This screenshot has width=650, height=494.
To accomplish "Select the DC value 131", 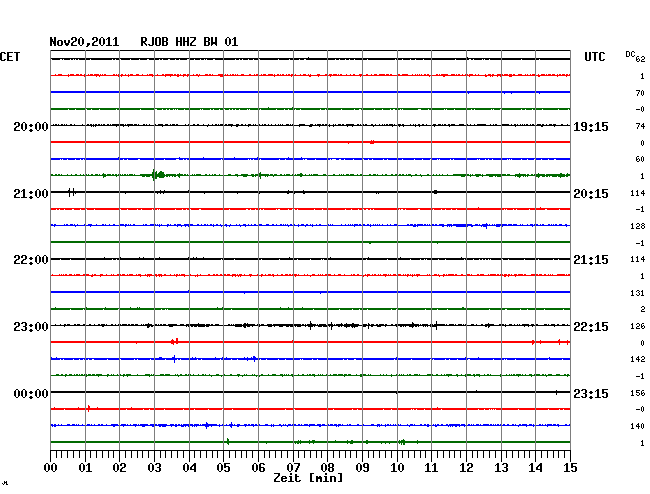I will 638,293.
